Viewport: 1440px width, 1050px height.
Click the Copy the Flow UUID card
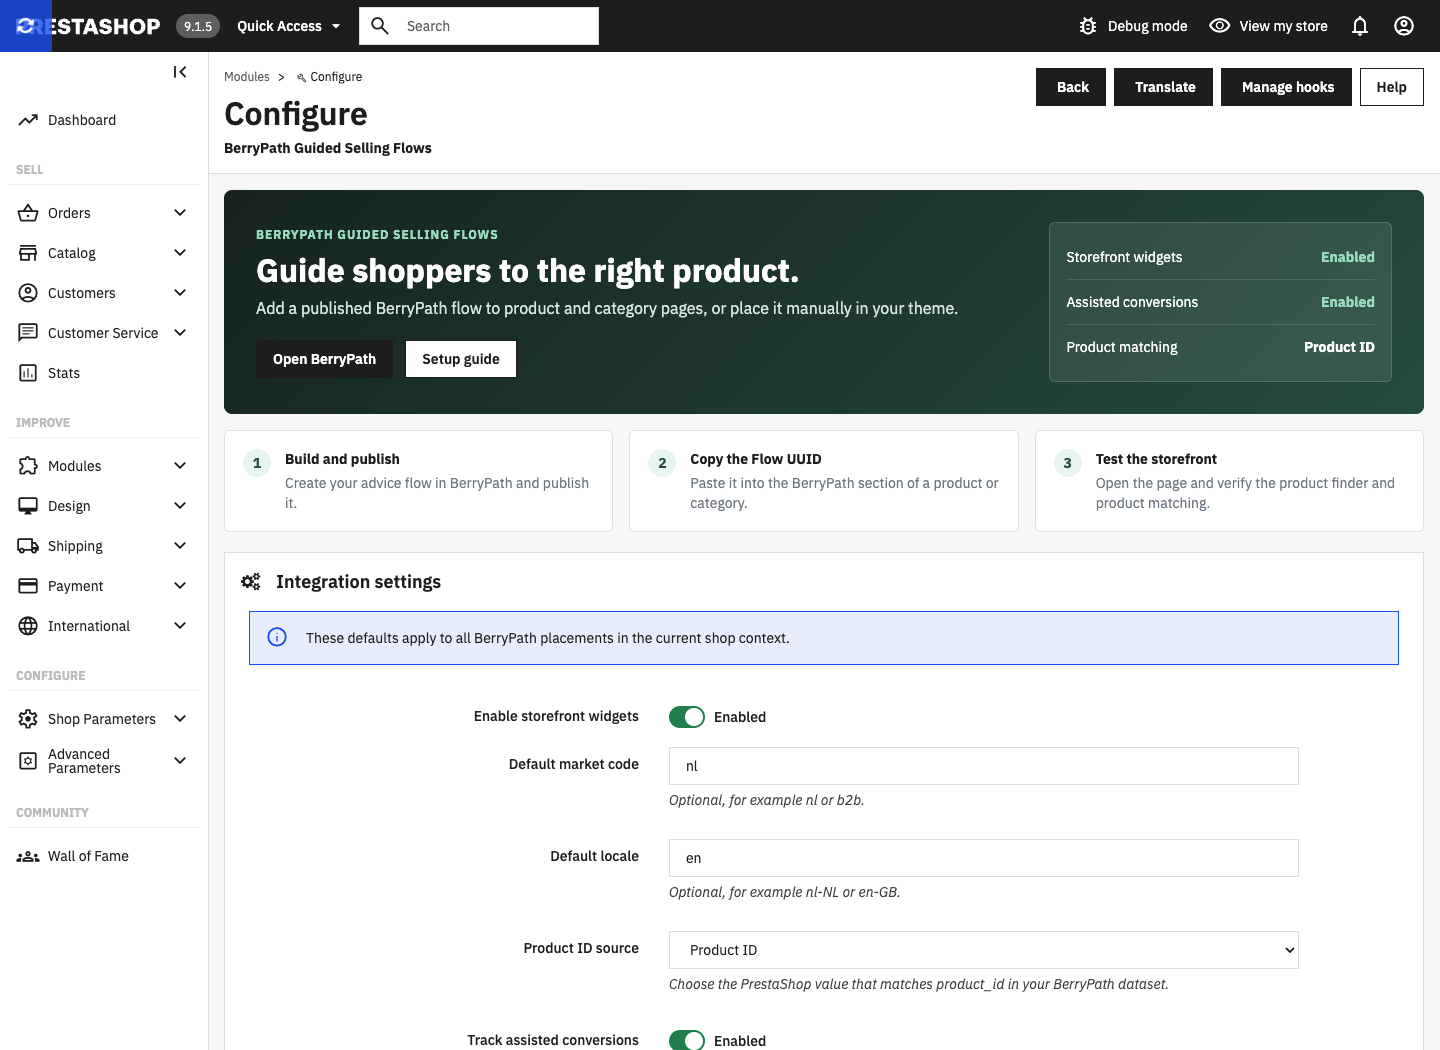[x=824, y=481]
